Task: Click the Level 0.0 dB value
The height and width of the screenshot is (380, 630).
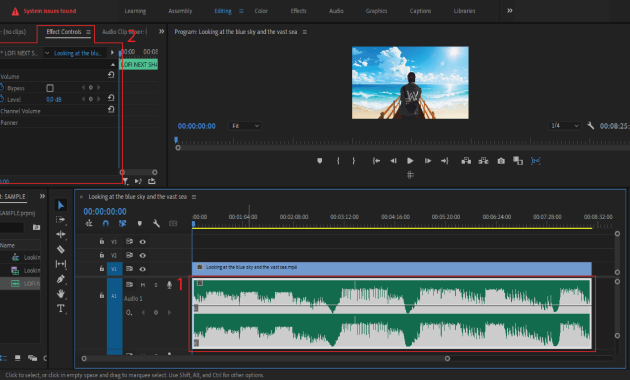Action: (x=54, y=99)
